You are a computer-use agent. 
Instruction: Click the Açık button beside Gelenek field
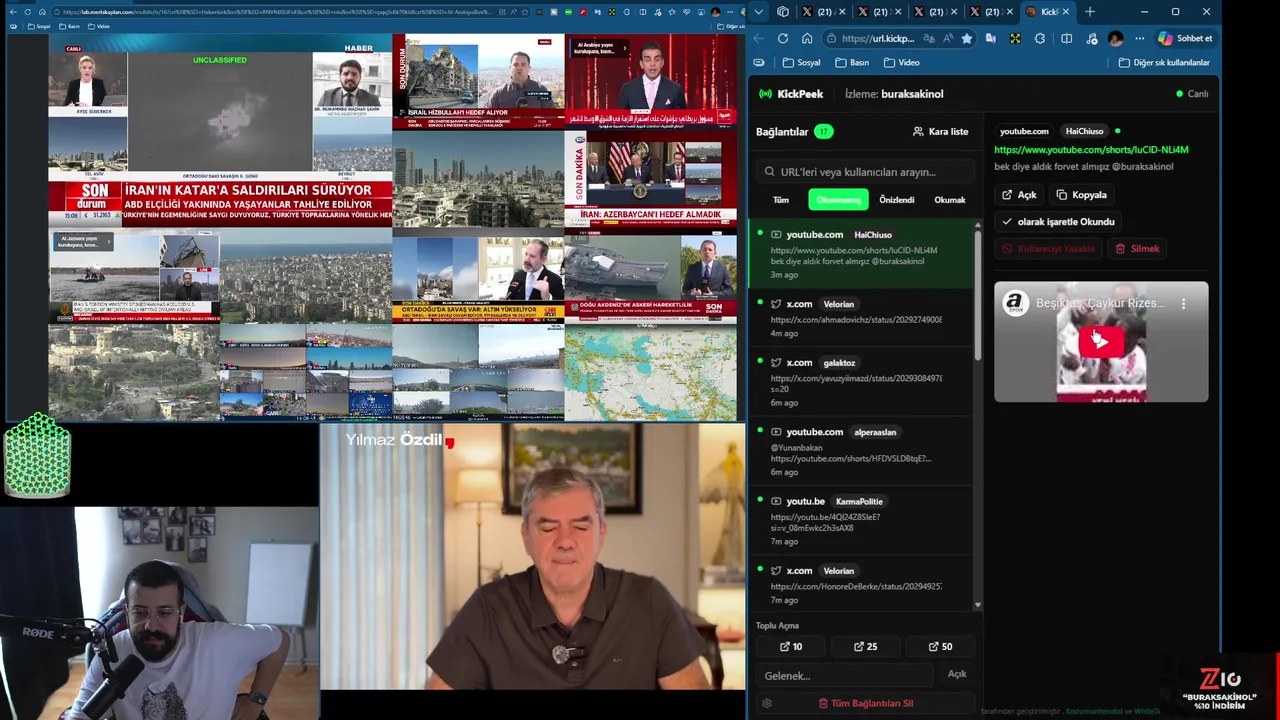click(x=957, y=674)
